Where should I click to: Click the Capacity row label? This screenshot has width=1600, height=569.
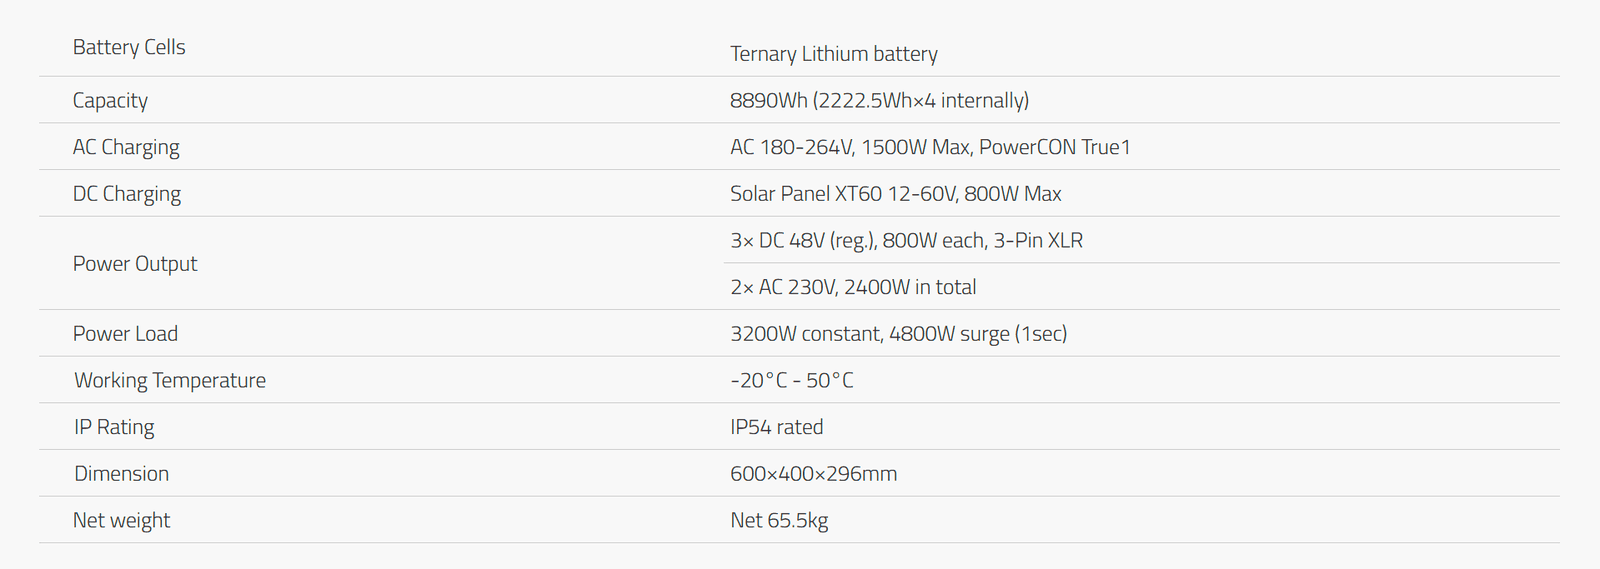click(110, 101)
